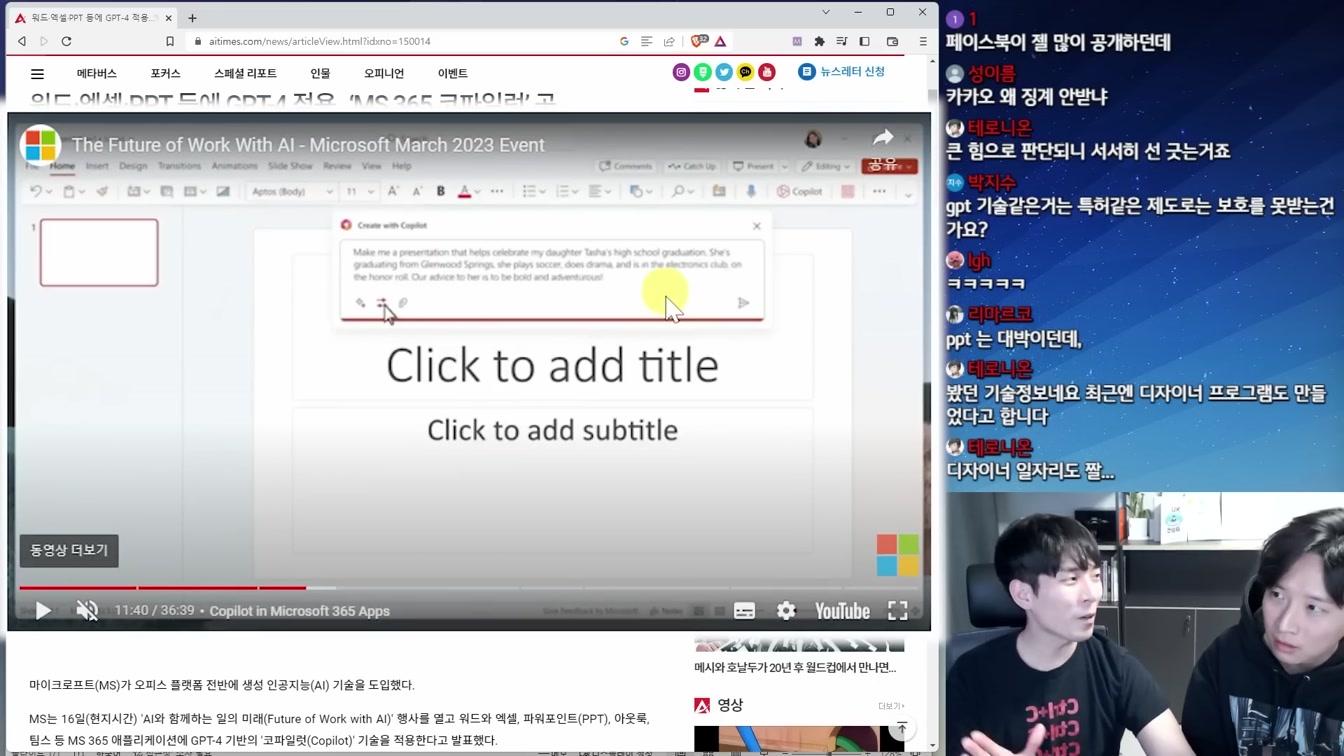Click 더보기 next to 영상 heading
1344x756 pixels.
click(890, 706)
